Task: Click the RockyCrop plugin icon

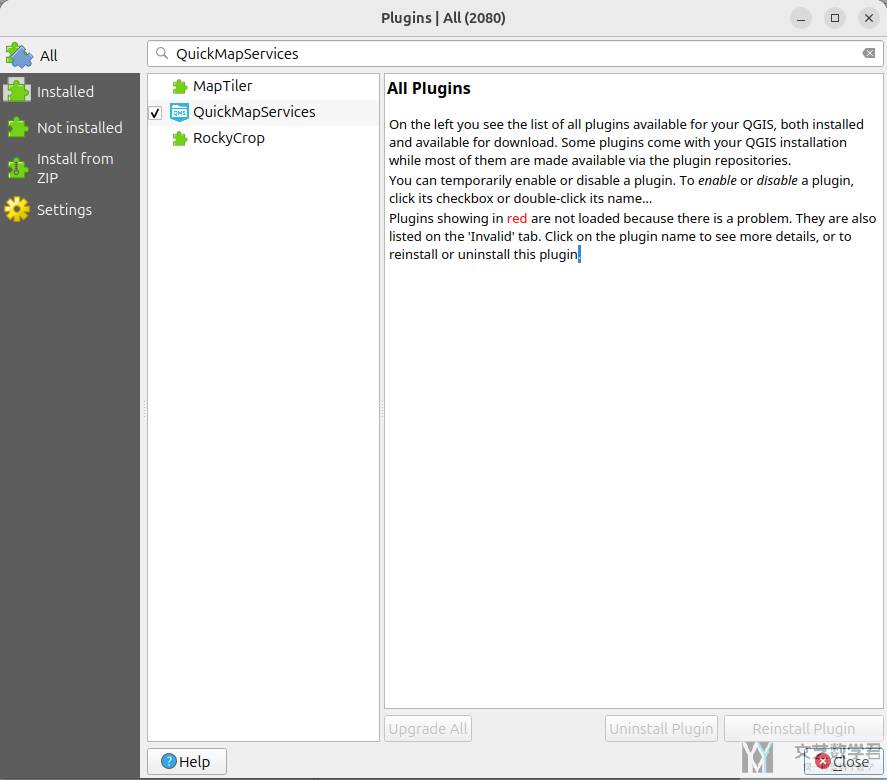Action: coord(180,138)
